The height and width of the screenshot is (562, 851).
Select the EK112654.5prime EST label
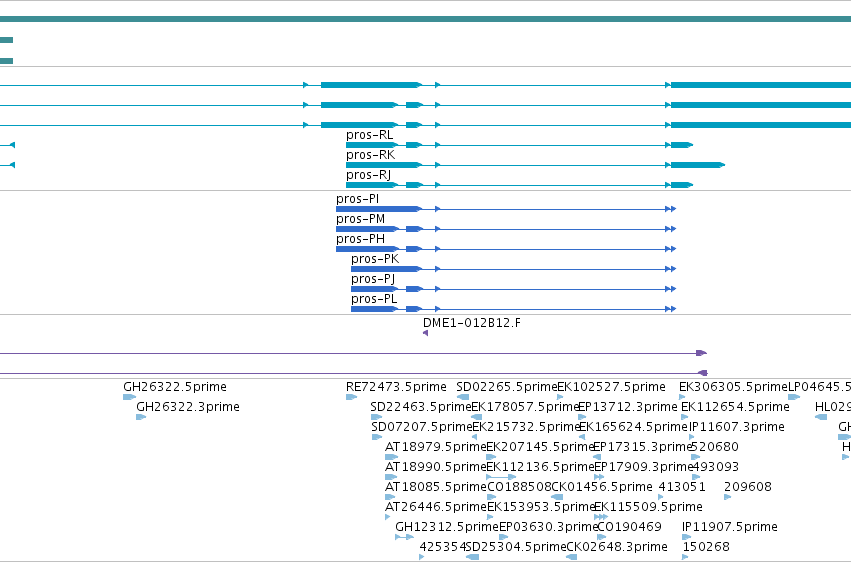coord(735,407)
